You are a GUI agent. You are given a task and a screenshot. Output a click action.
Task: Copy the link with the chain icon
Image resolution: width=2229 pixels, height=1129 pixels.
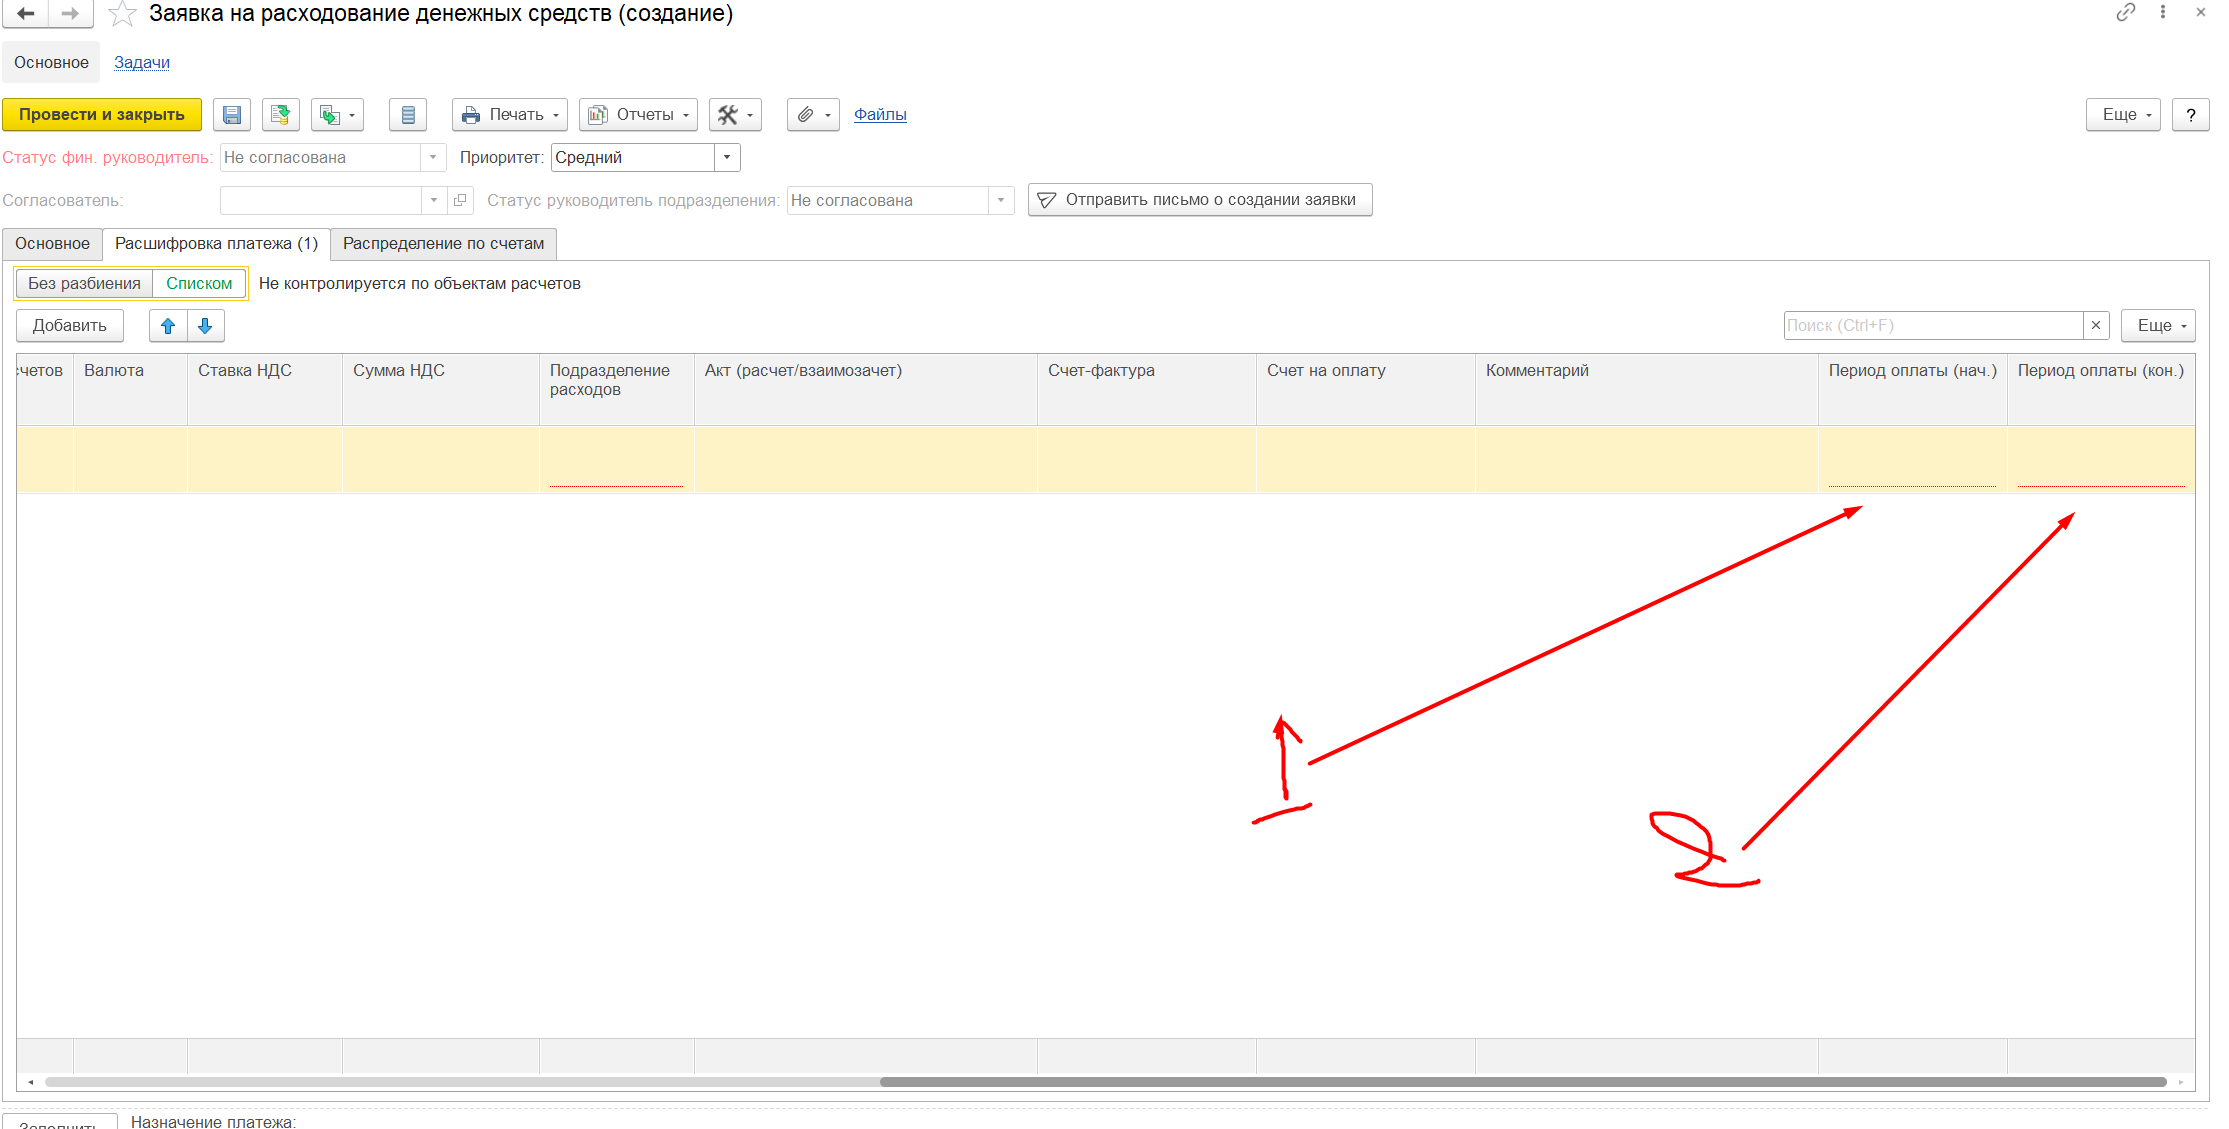2125,13
